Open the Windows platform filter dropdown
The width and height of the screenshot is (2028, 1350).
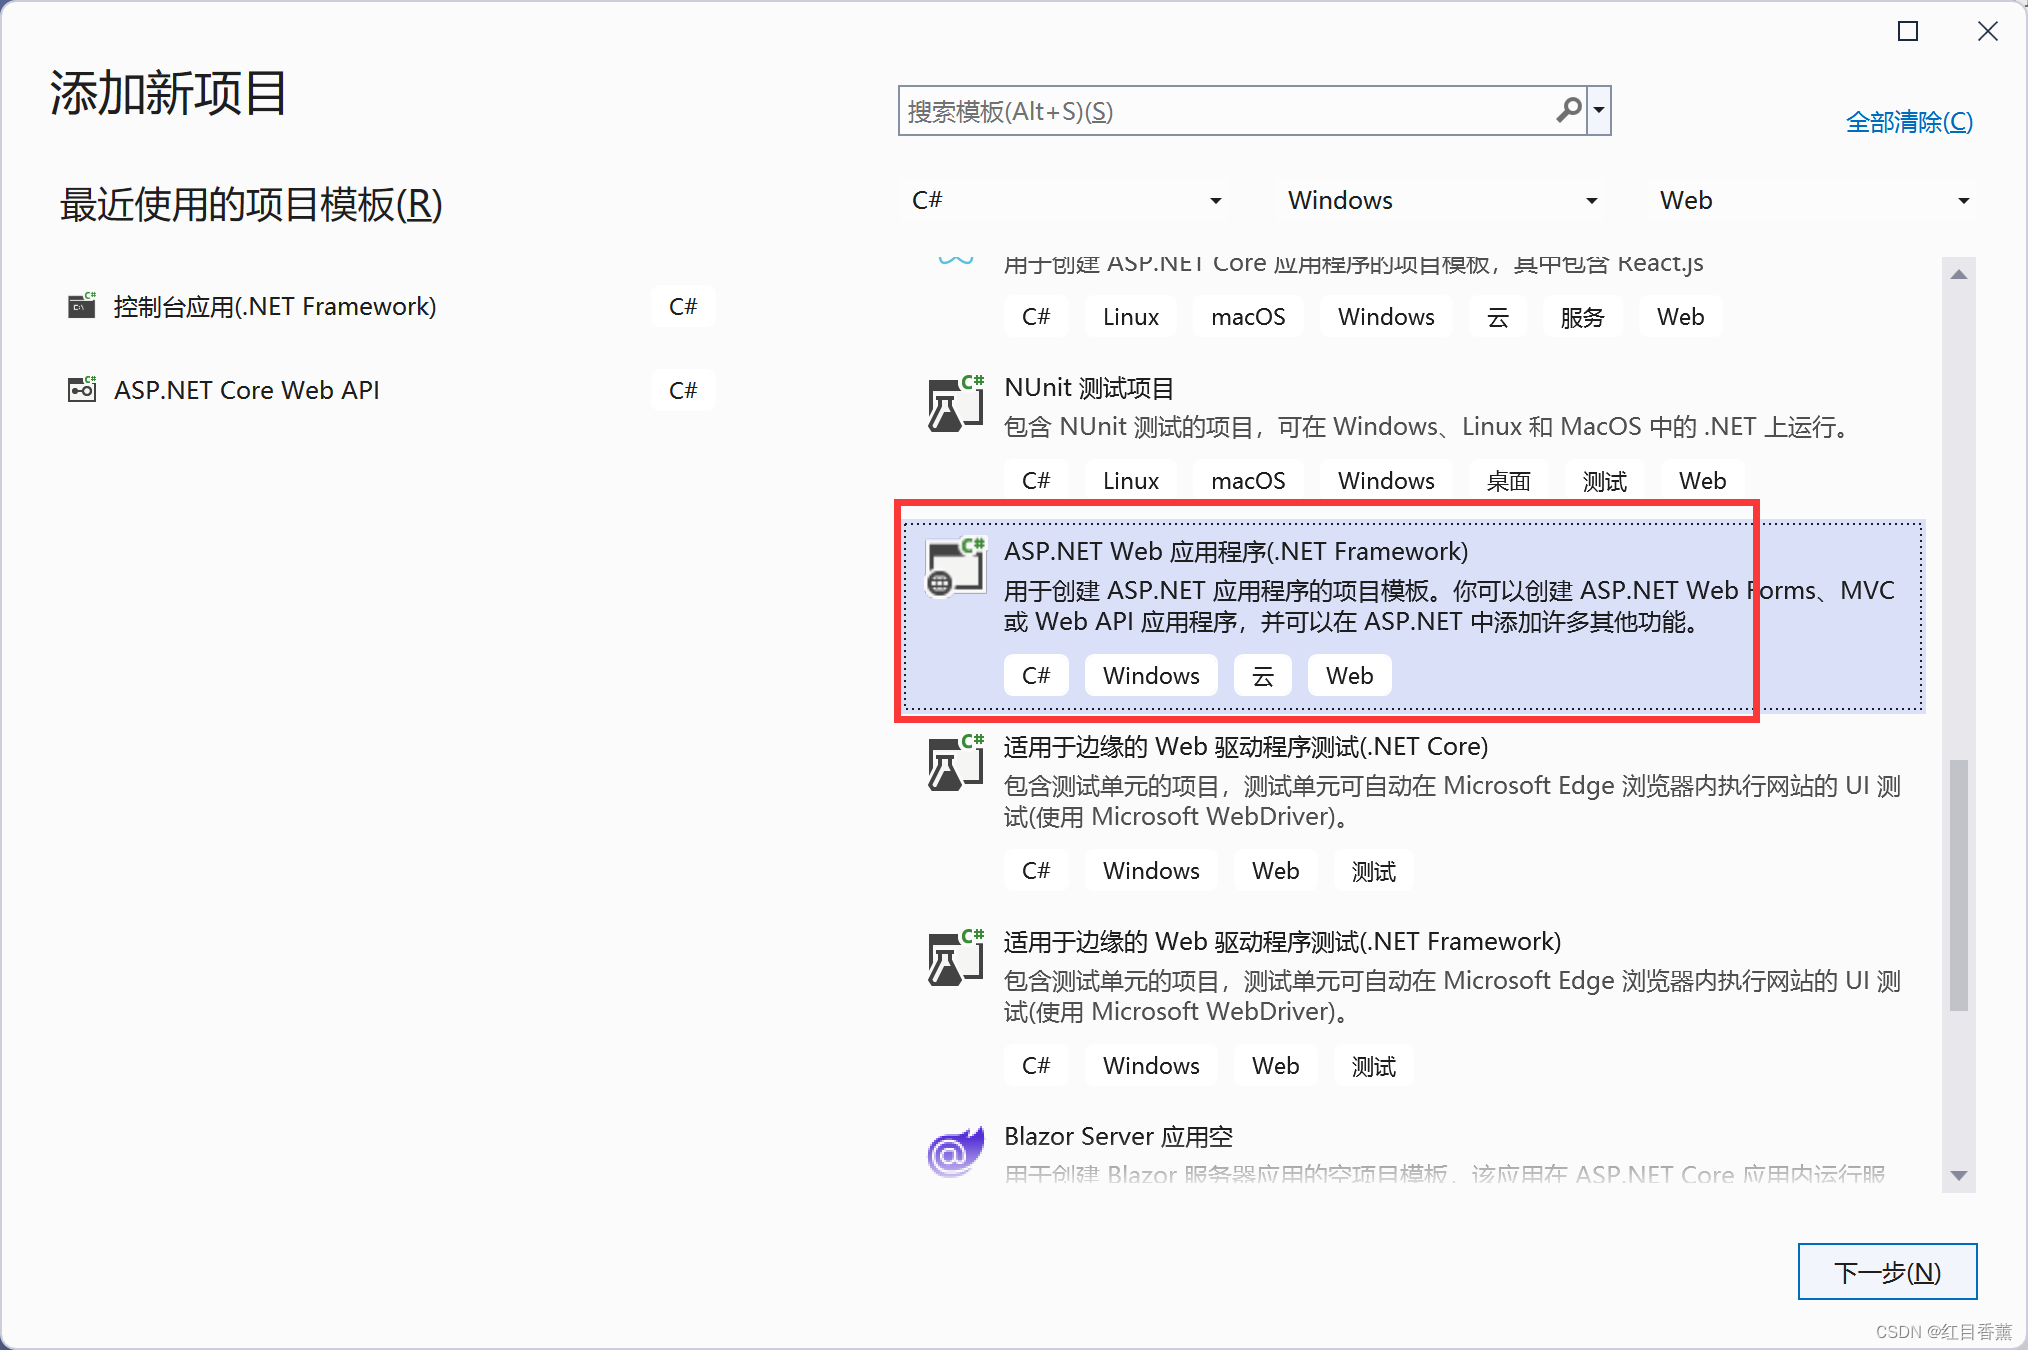tap(1441, 200)
